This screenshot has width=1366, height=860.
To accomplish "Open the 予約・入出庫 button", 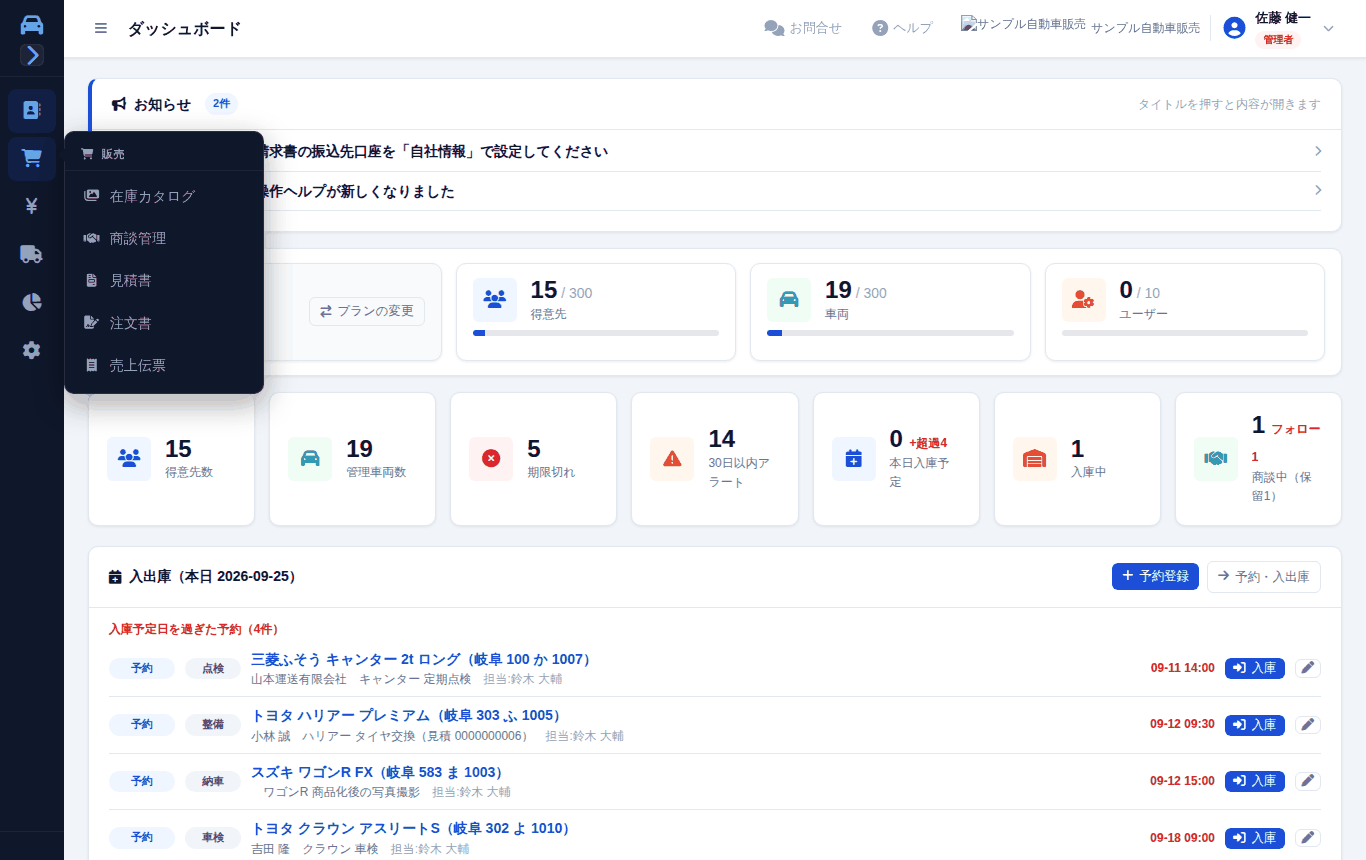I will [1264, 576].
